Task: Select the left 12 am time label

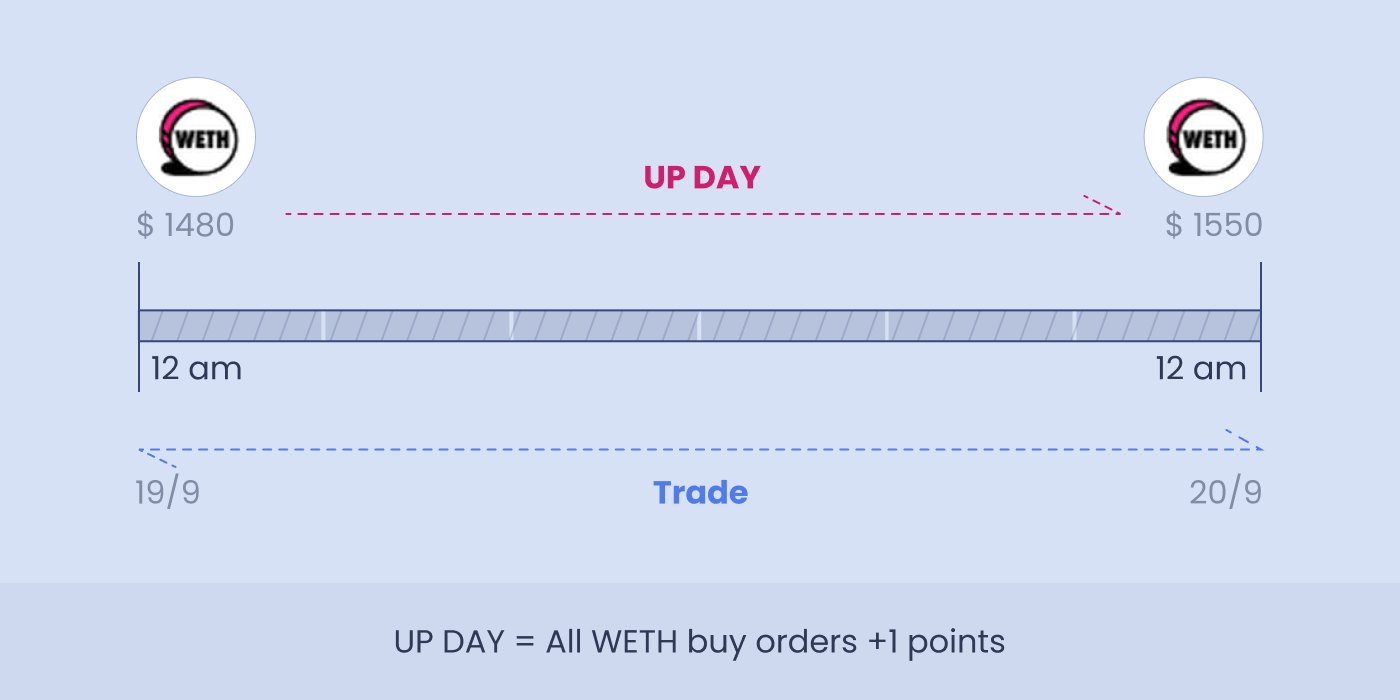Action: [196, 369]
